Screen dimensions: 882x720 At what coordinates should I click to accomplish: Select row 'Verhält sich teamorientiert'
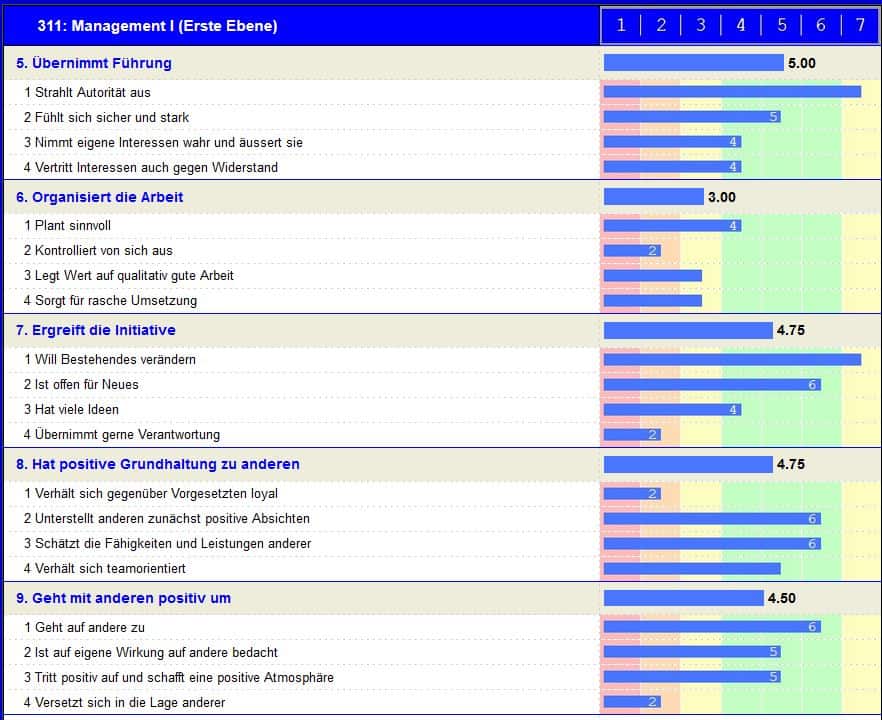tap(110, 568)
